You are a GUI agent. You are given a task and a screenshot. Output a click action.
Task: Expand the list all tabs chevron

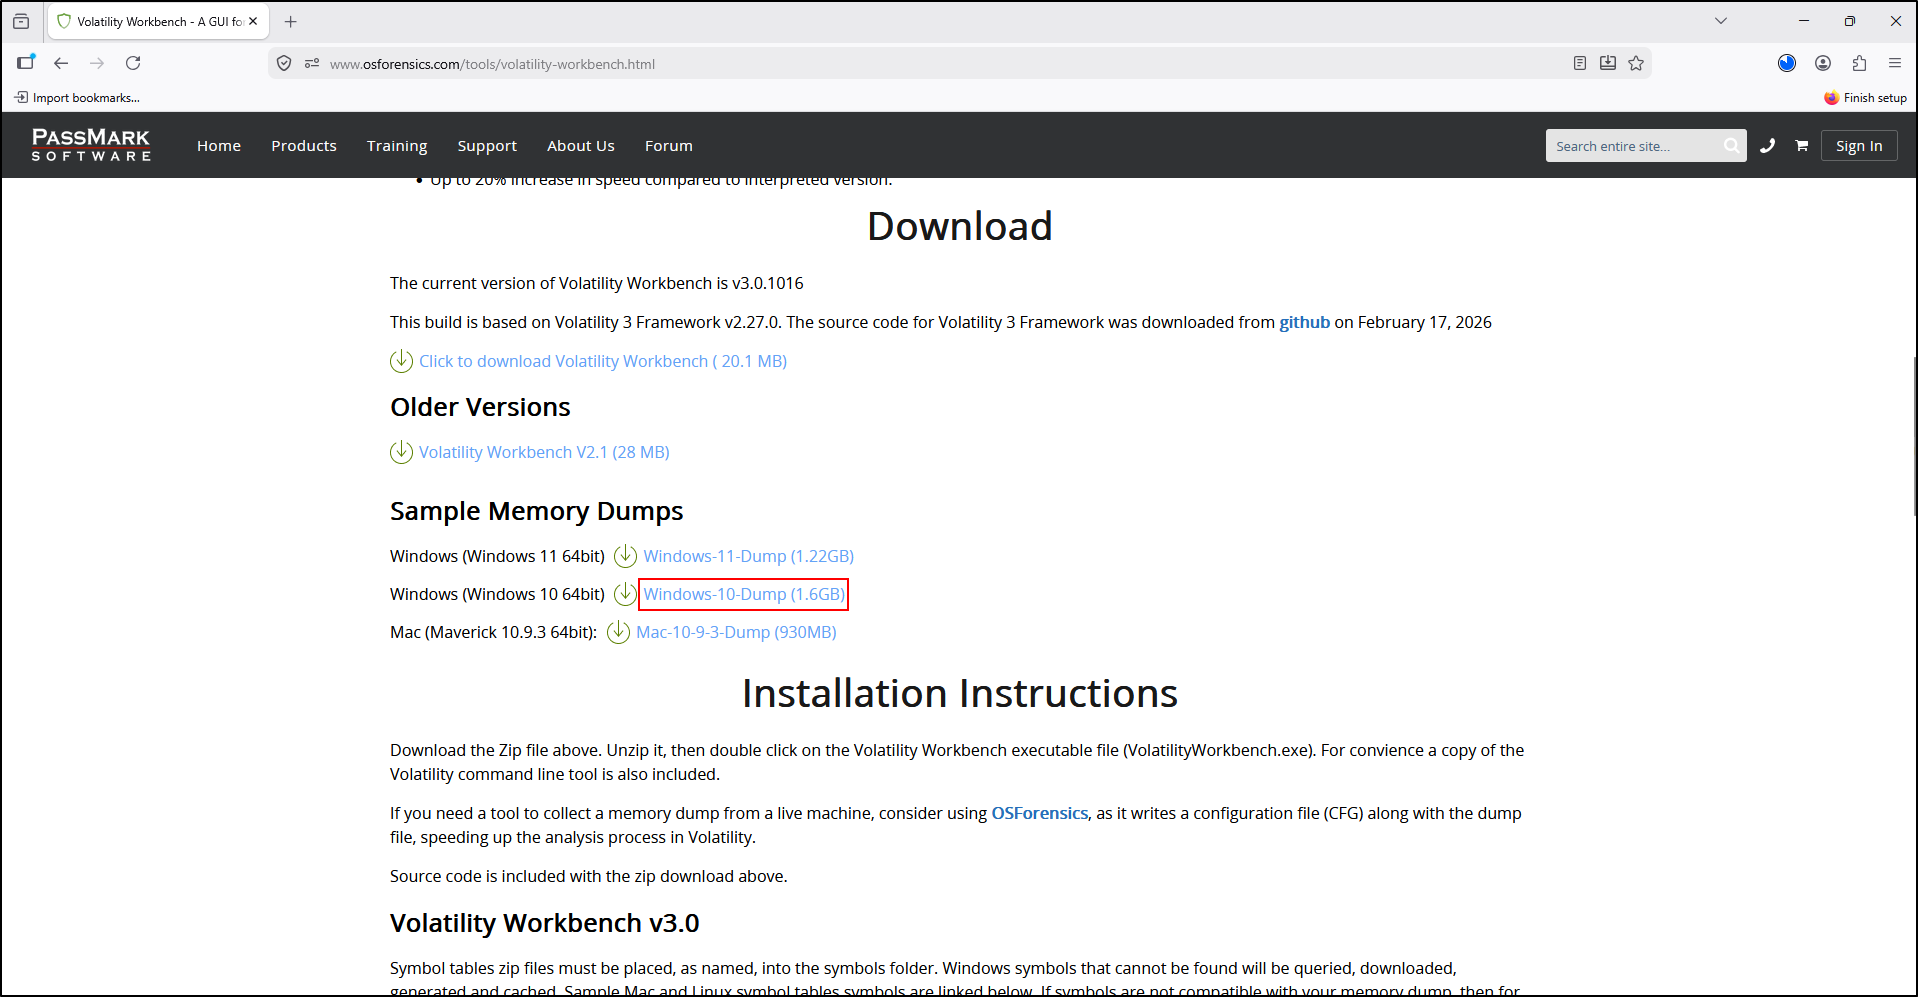[x=1721, y=21]
